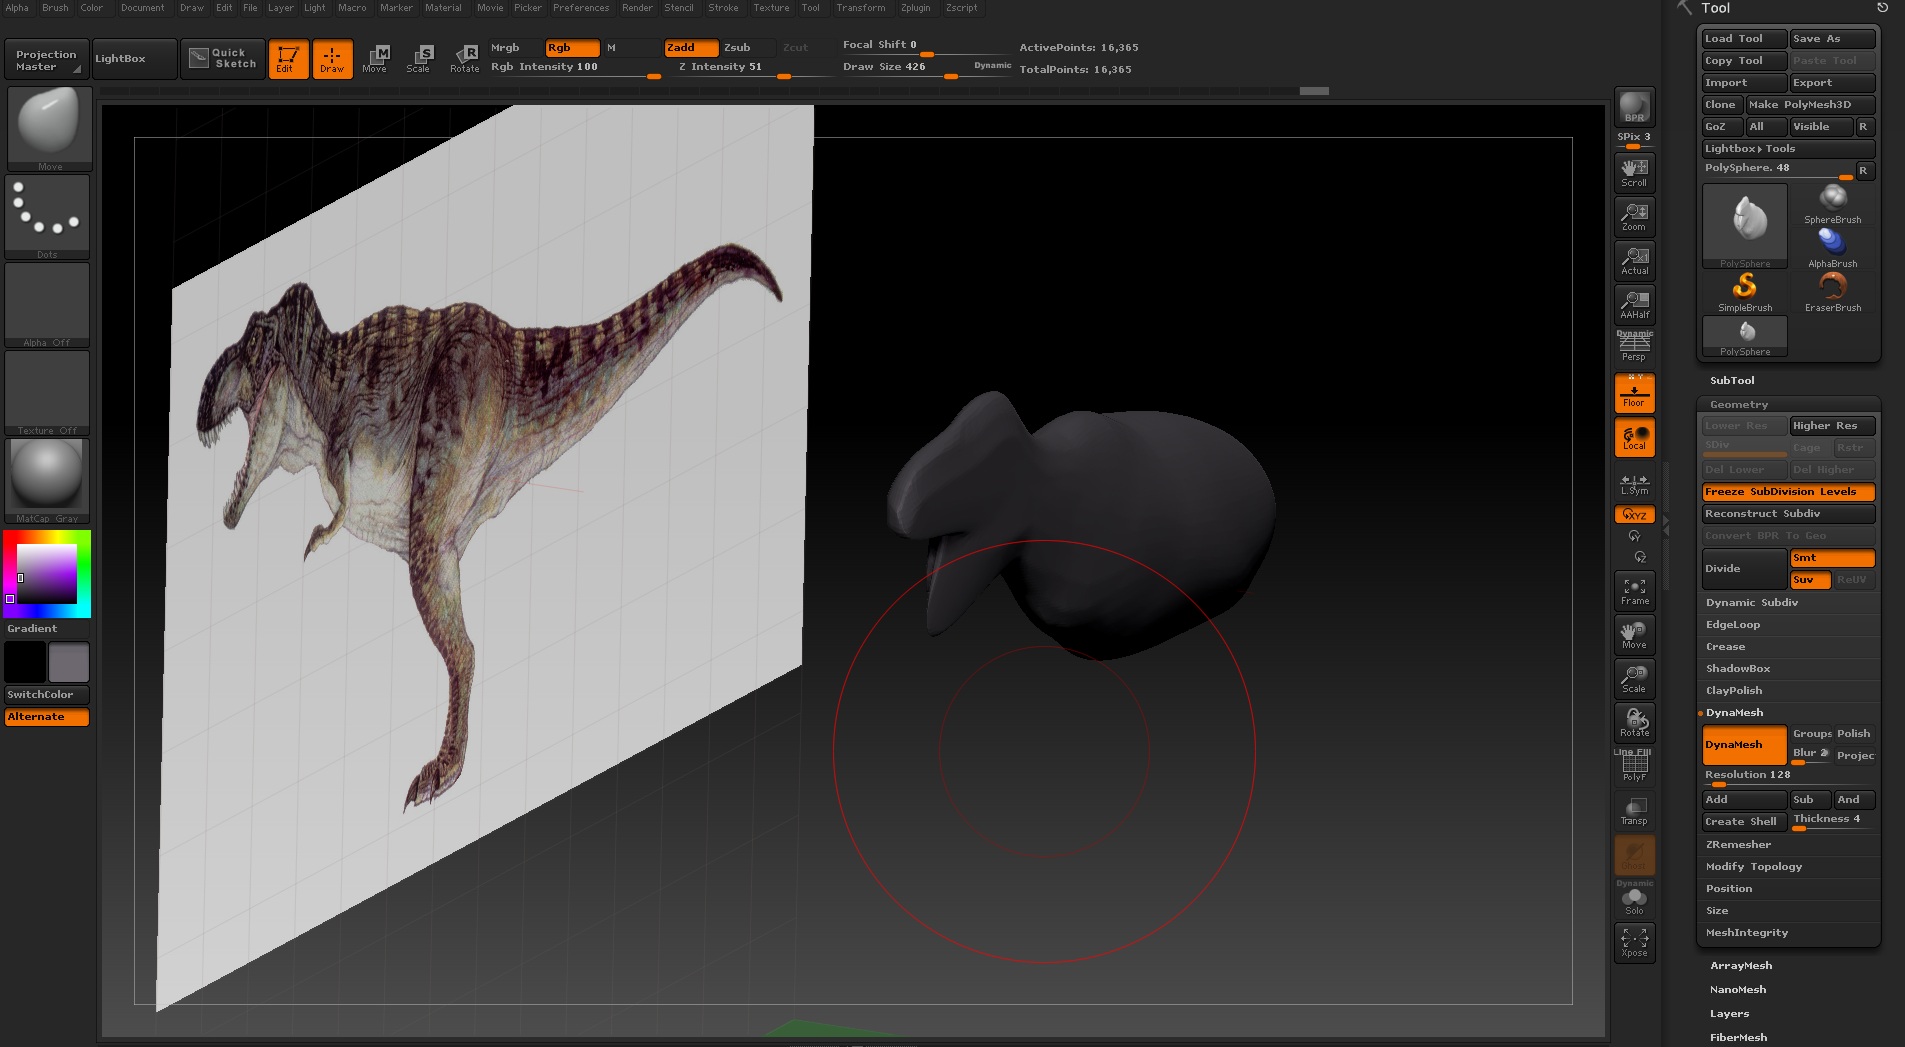Activate Edit mode button
The width and height of the screenshot is (1905, 1047).
tap(288, 59)
